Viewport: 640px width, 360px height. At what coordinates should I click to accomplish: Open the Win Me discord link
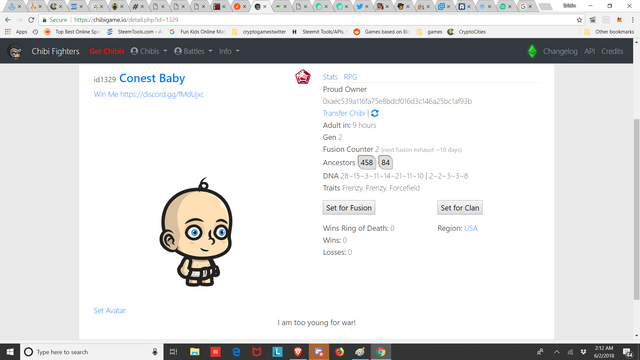(x=149, y=94)
